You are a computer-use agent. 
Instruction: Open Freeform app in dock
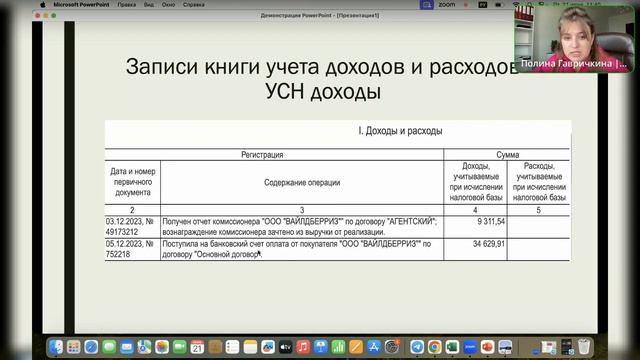268,347
